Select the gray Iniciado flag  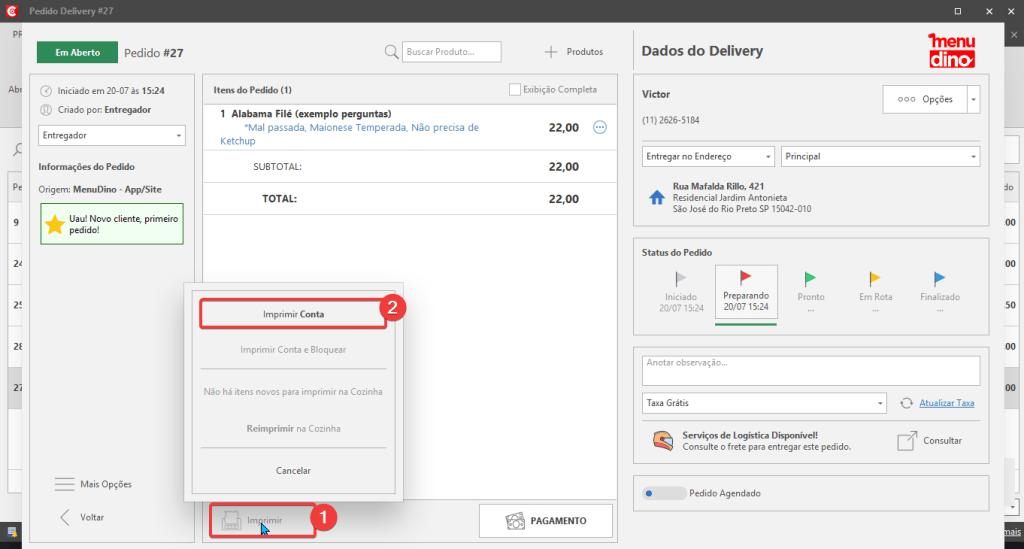tap(680, 279)
